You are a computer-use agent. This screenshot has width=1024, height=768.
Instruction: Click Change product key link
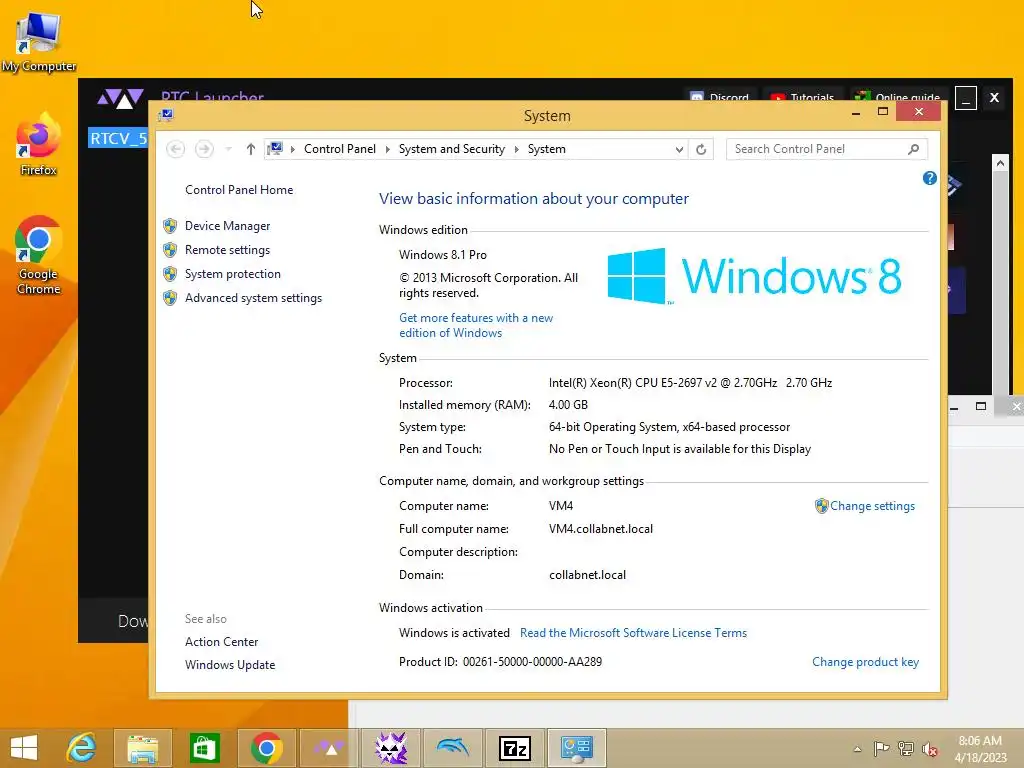[x=865, y=662]
